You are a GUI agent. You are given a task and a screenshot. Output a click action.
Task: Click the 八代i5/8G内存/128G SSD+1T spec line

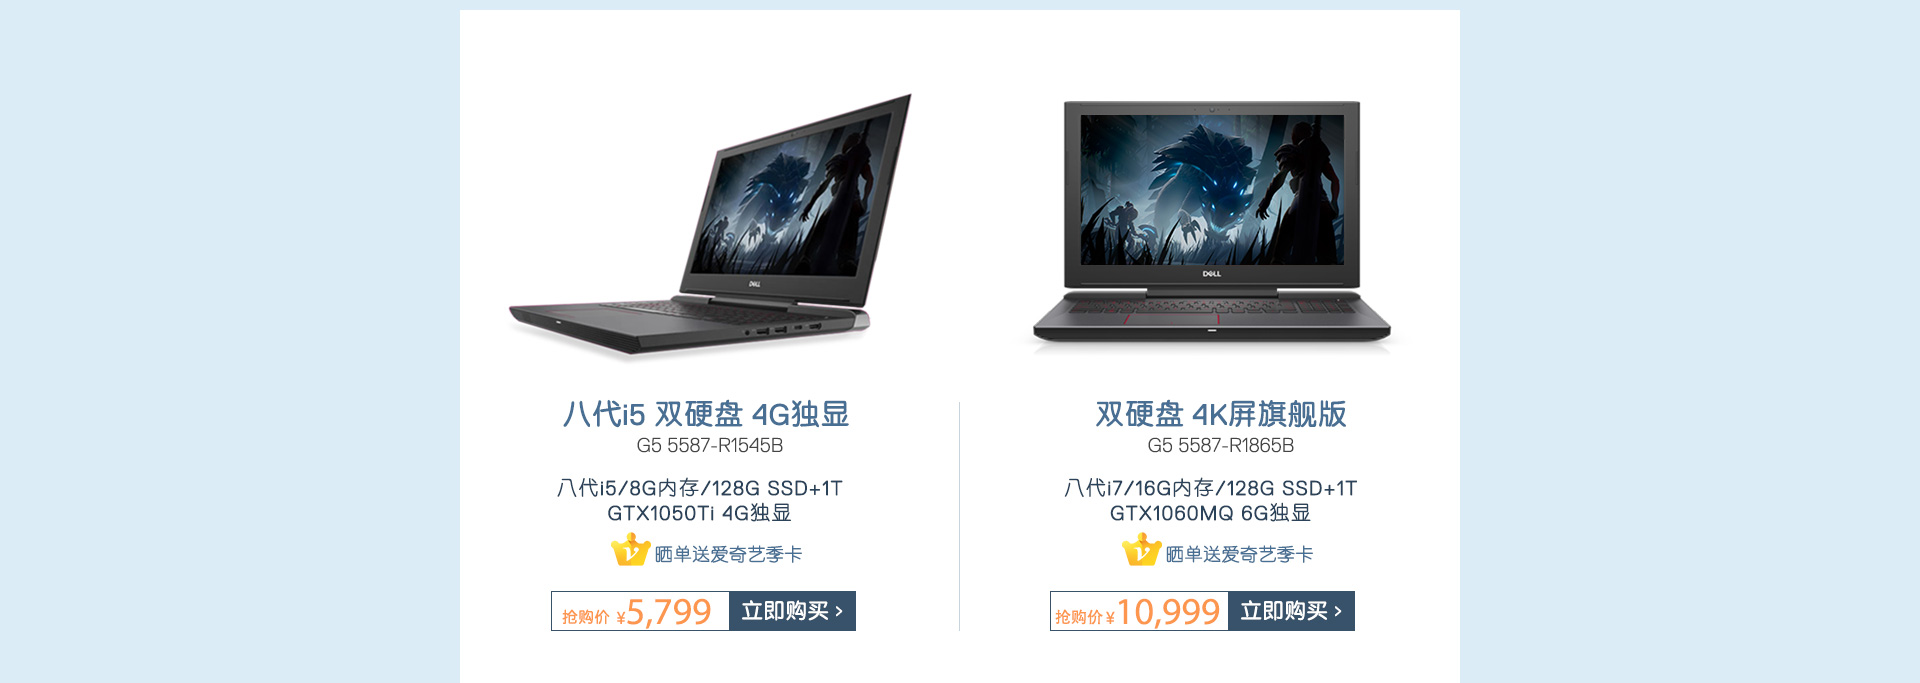point(700,488)
